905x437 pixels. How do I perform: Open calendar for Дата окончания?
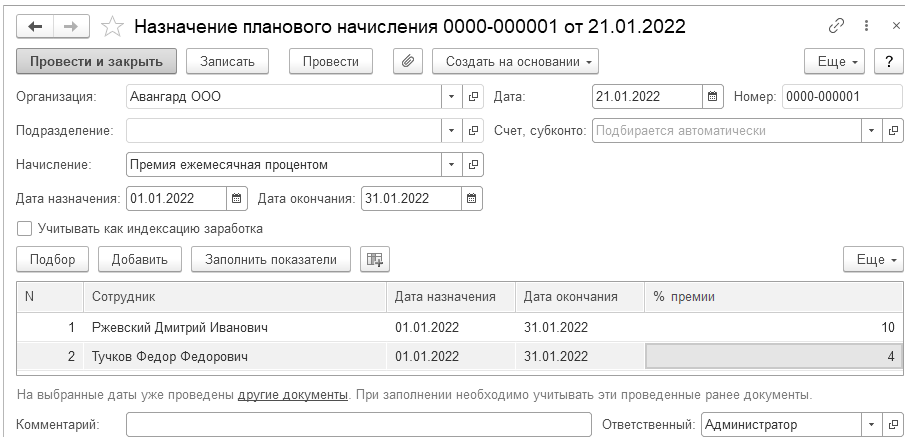[471, 198]
